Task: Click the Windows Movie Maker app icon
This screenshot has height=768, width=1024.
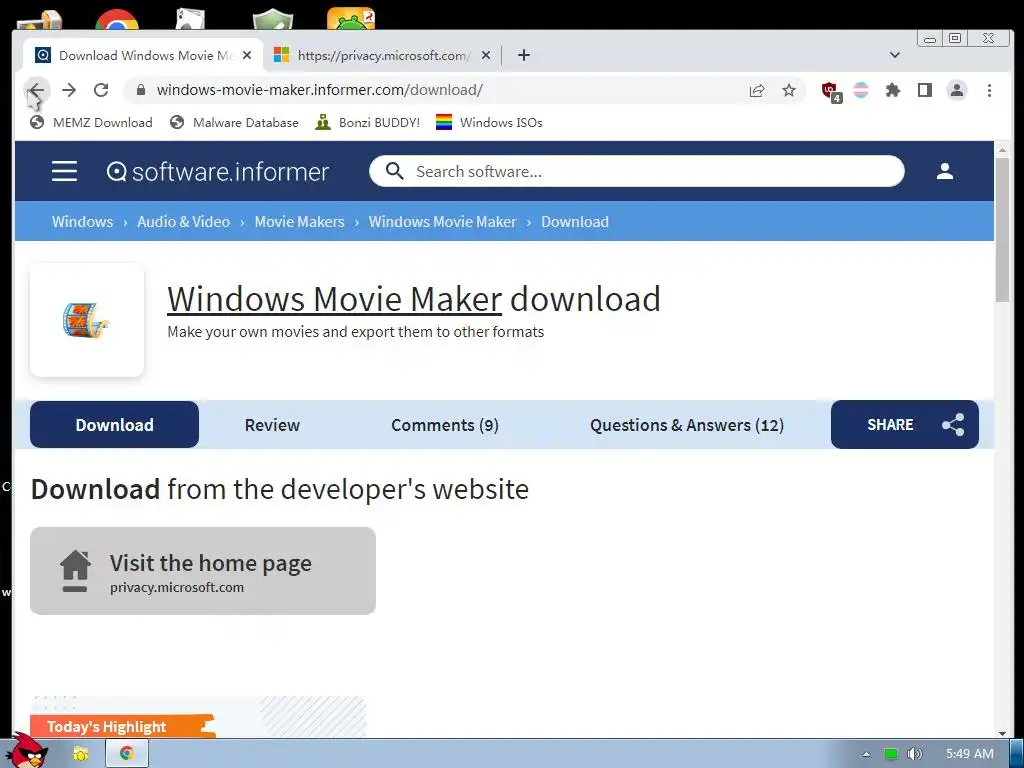Action: tap(87, 320)
